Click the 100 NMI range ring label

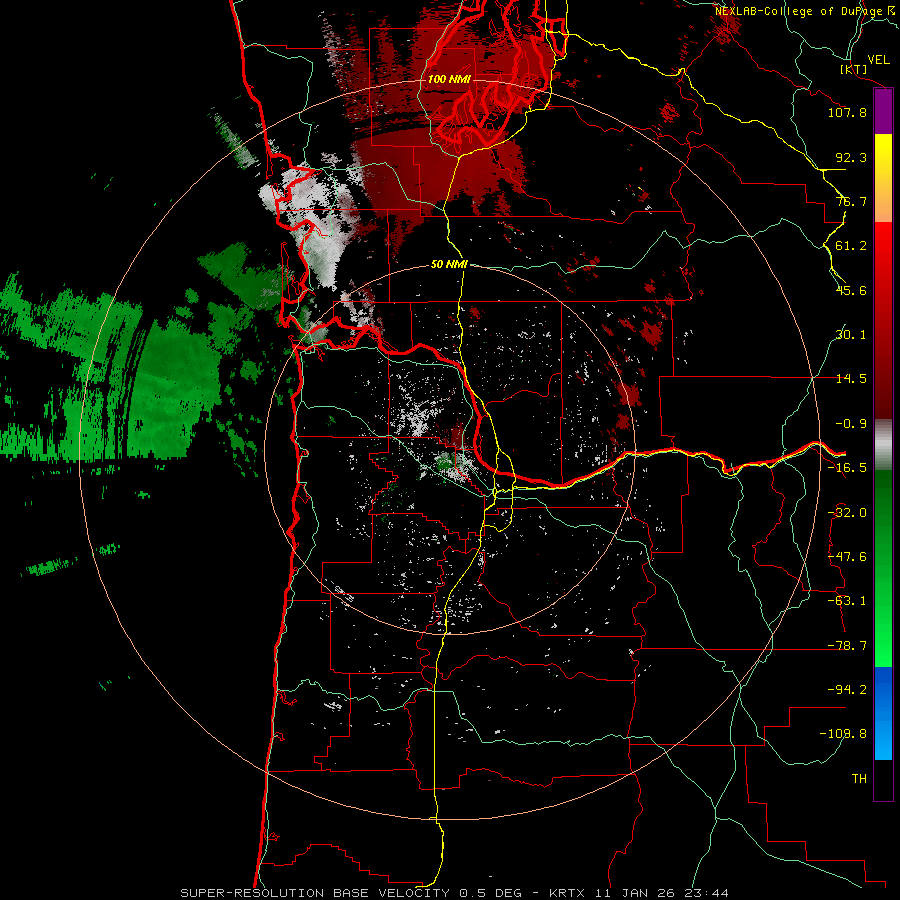coord(449,79)
